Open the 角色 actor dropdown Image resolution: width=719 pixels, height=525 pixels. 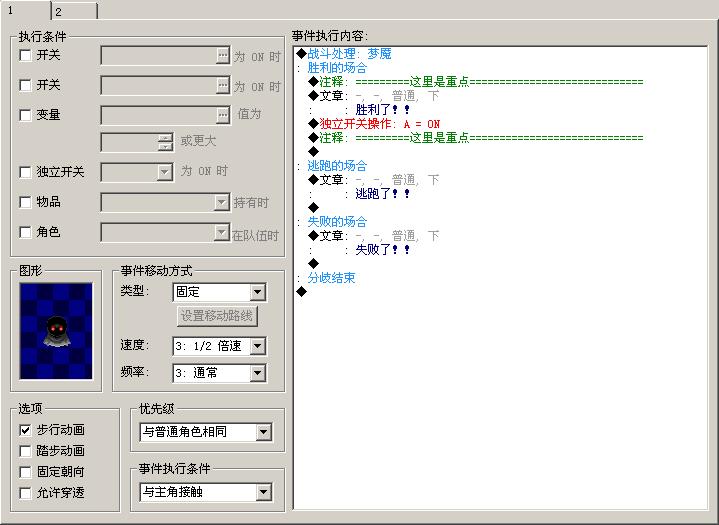pyautogui.click(x=221, y=232)
